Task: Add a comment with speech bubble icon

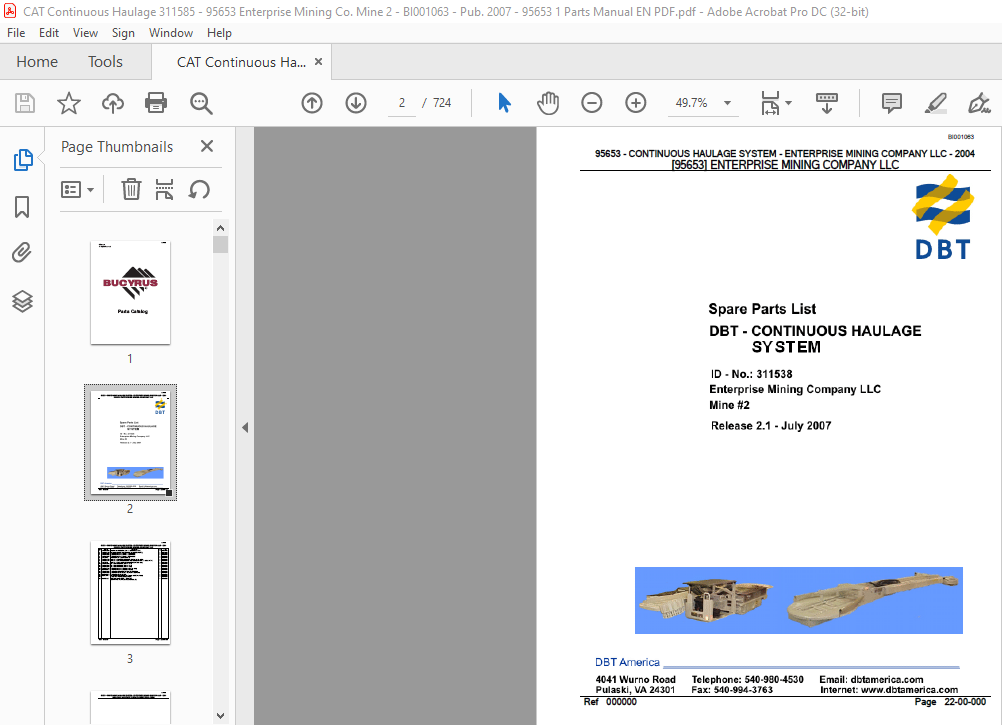Action: pyautogui.click(x=891, y=103)
